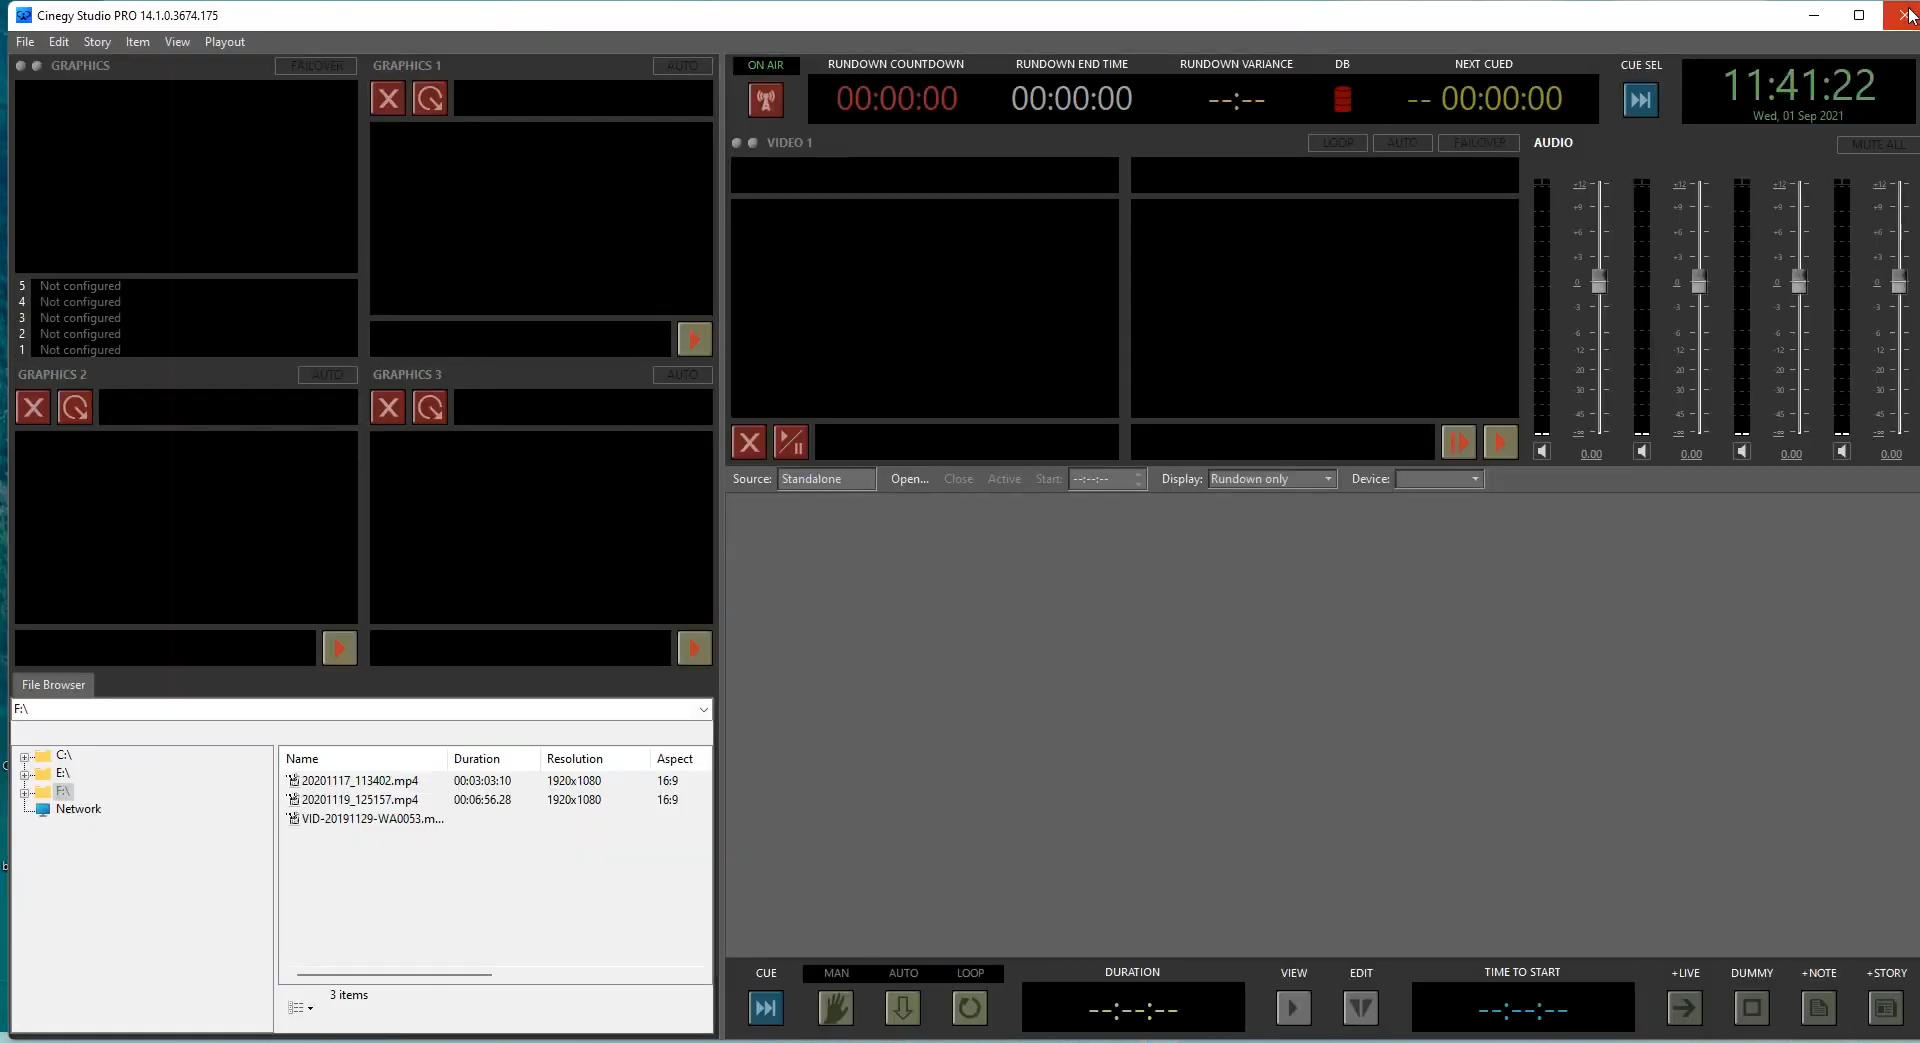
Task: Click MUTE ALL in the Audio panel
Action: pos(1876,144)
